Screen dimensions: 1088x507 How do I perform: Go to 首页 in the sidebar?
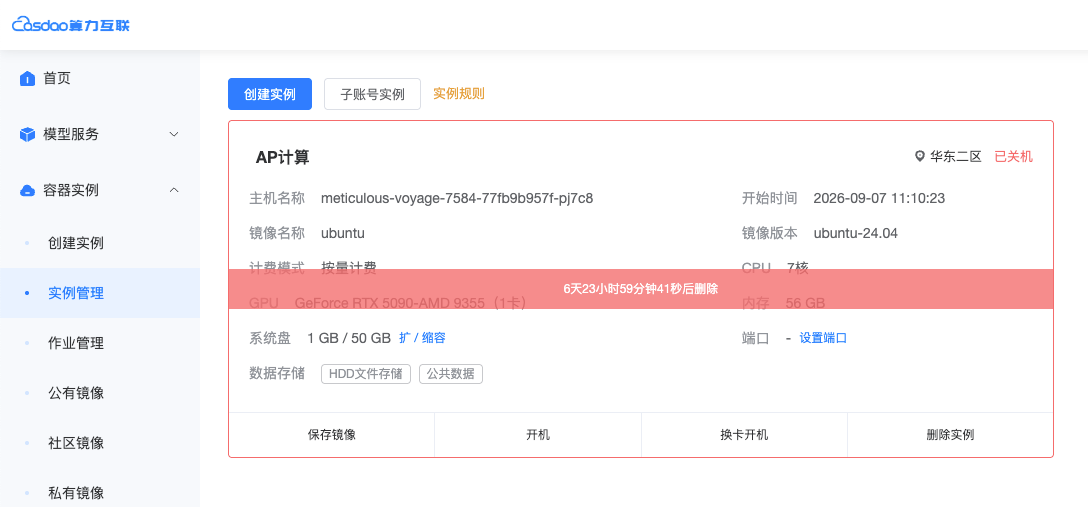click(x=57, y=78)
